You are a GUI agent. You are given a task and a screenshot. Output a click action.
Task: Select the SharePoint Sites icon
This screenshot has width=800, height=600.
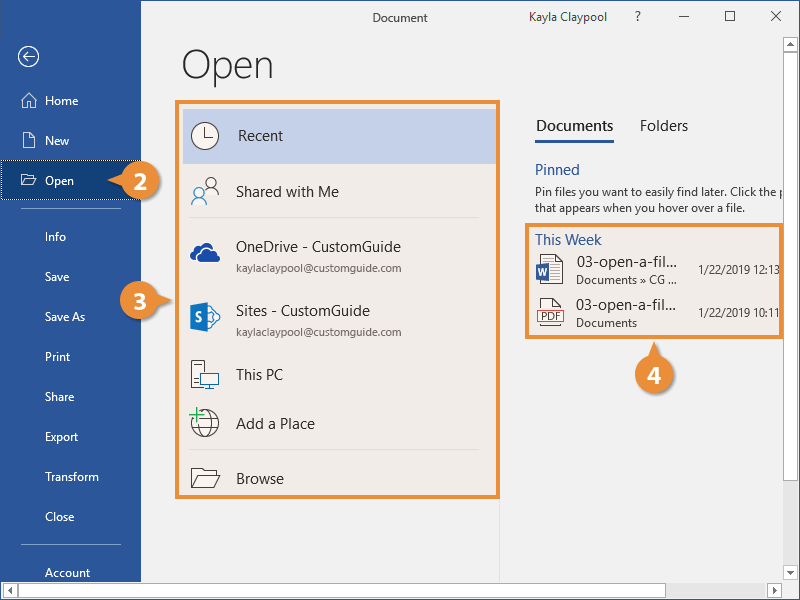click(x=205, y=317)
